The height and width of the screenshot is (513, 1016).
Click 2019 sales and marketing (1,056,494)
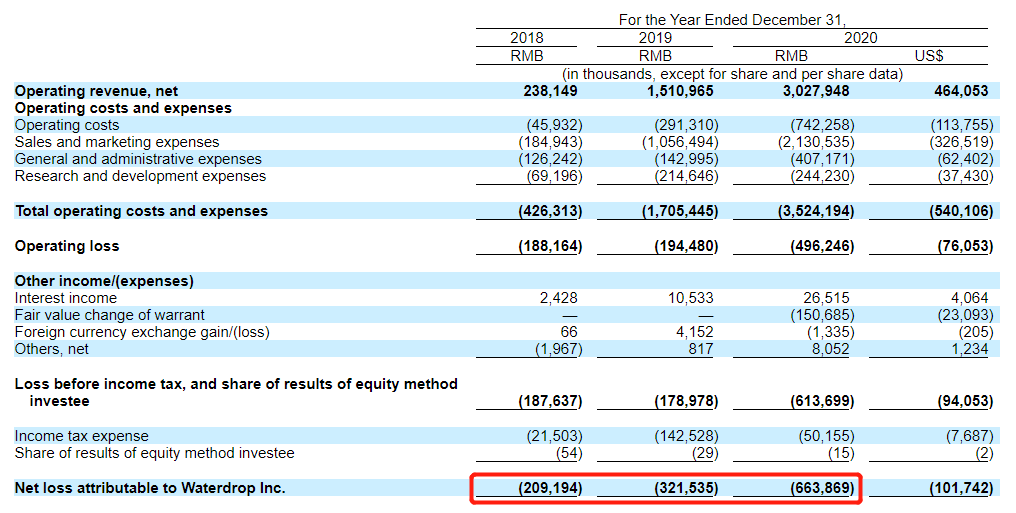(680, 142)
